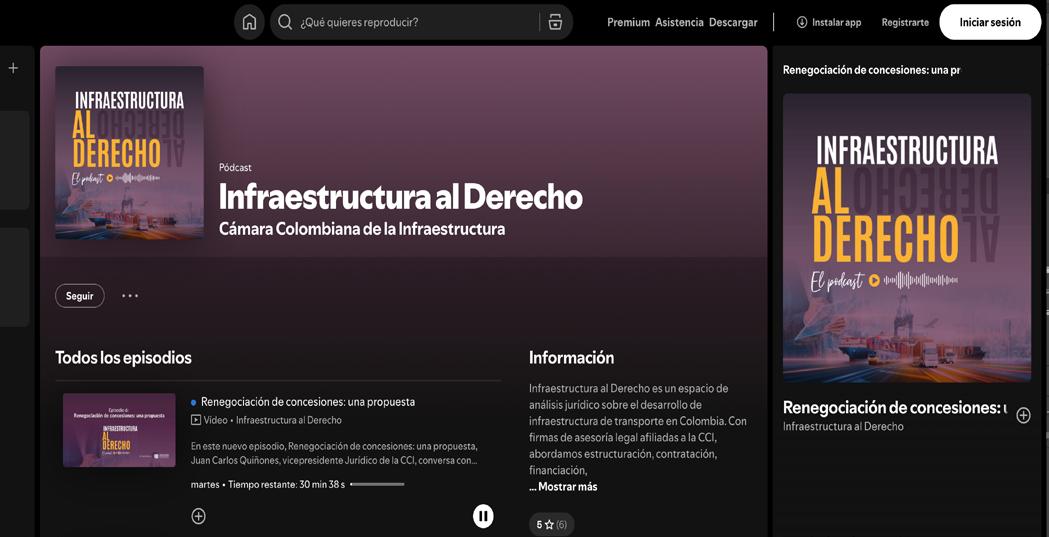Screen dimensions: 1049x537
Task: Open the Premium link
Action: tap(628, 22)
